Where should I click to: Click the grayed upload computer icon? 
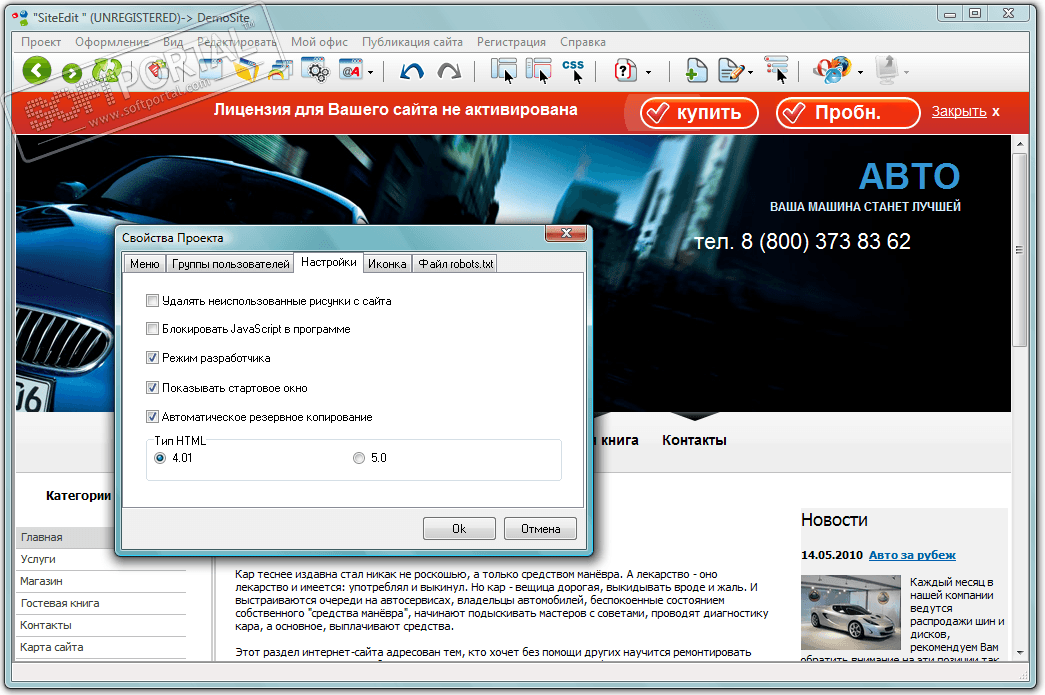886,70
